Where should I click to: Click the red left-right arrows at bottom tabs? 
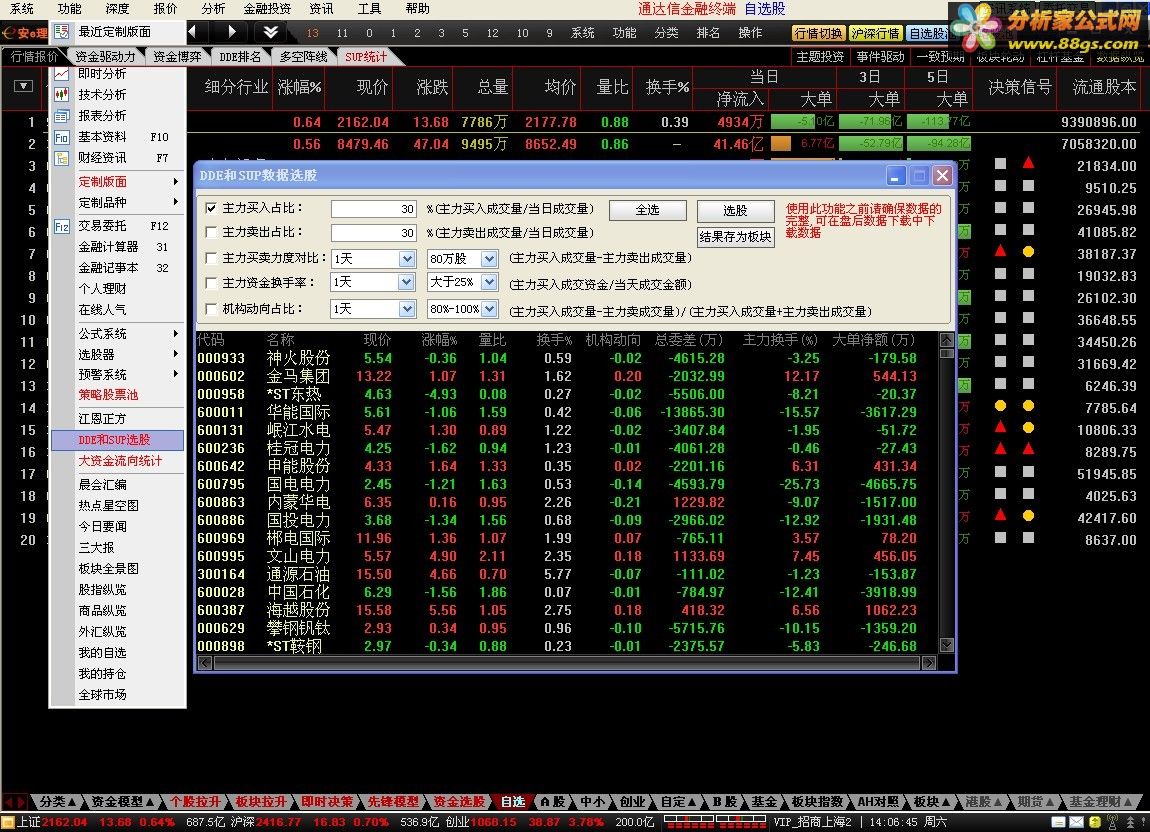(x=15, y=802)
